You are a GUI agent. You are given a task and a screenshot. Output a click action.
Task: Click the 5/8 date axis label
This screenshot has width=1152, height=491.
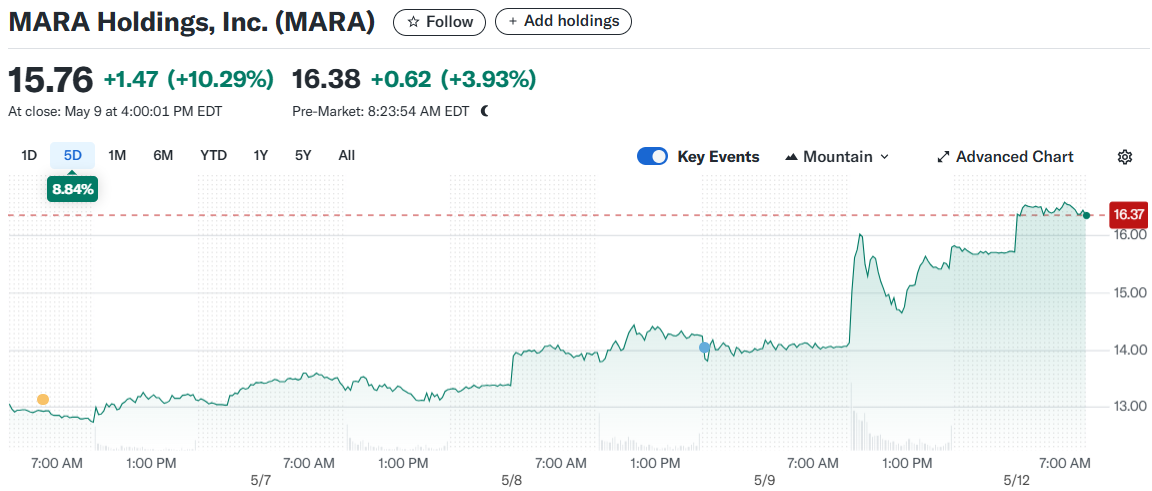(512, 481)
